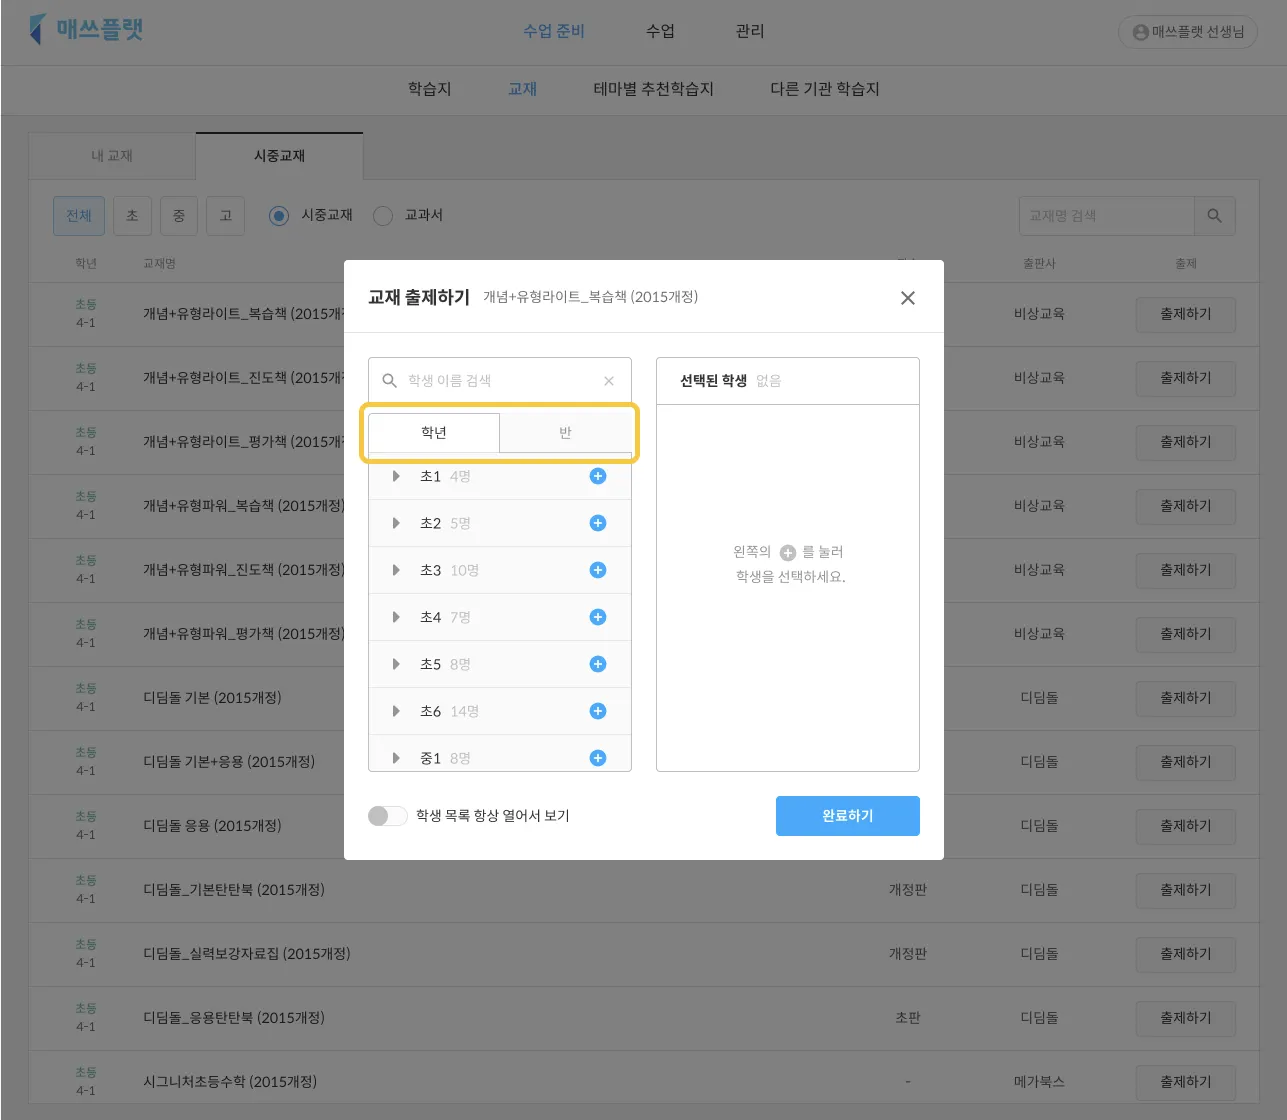Screen dimensions: 1287x1120
Task: Click 출제하기 for 시그니처초등수학
Action: tap(1186, 1082)
